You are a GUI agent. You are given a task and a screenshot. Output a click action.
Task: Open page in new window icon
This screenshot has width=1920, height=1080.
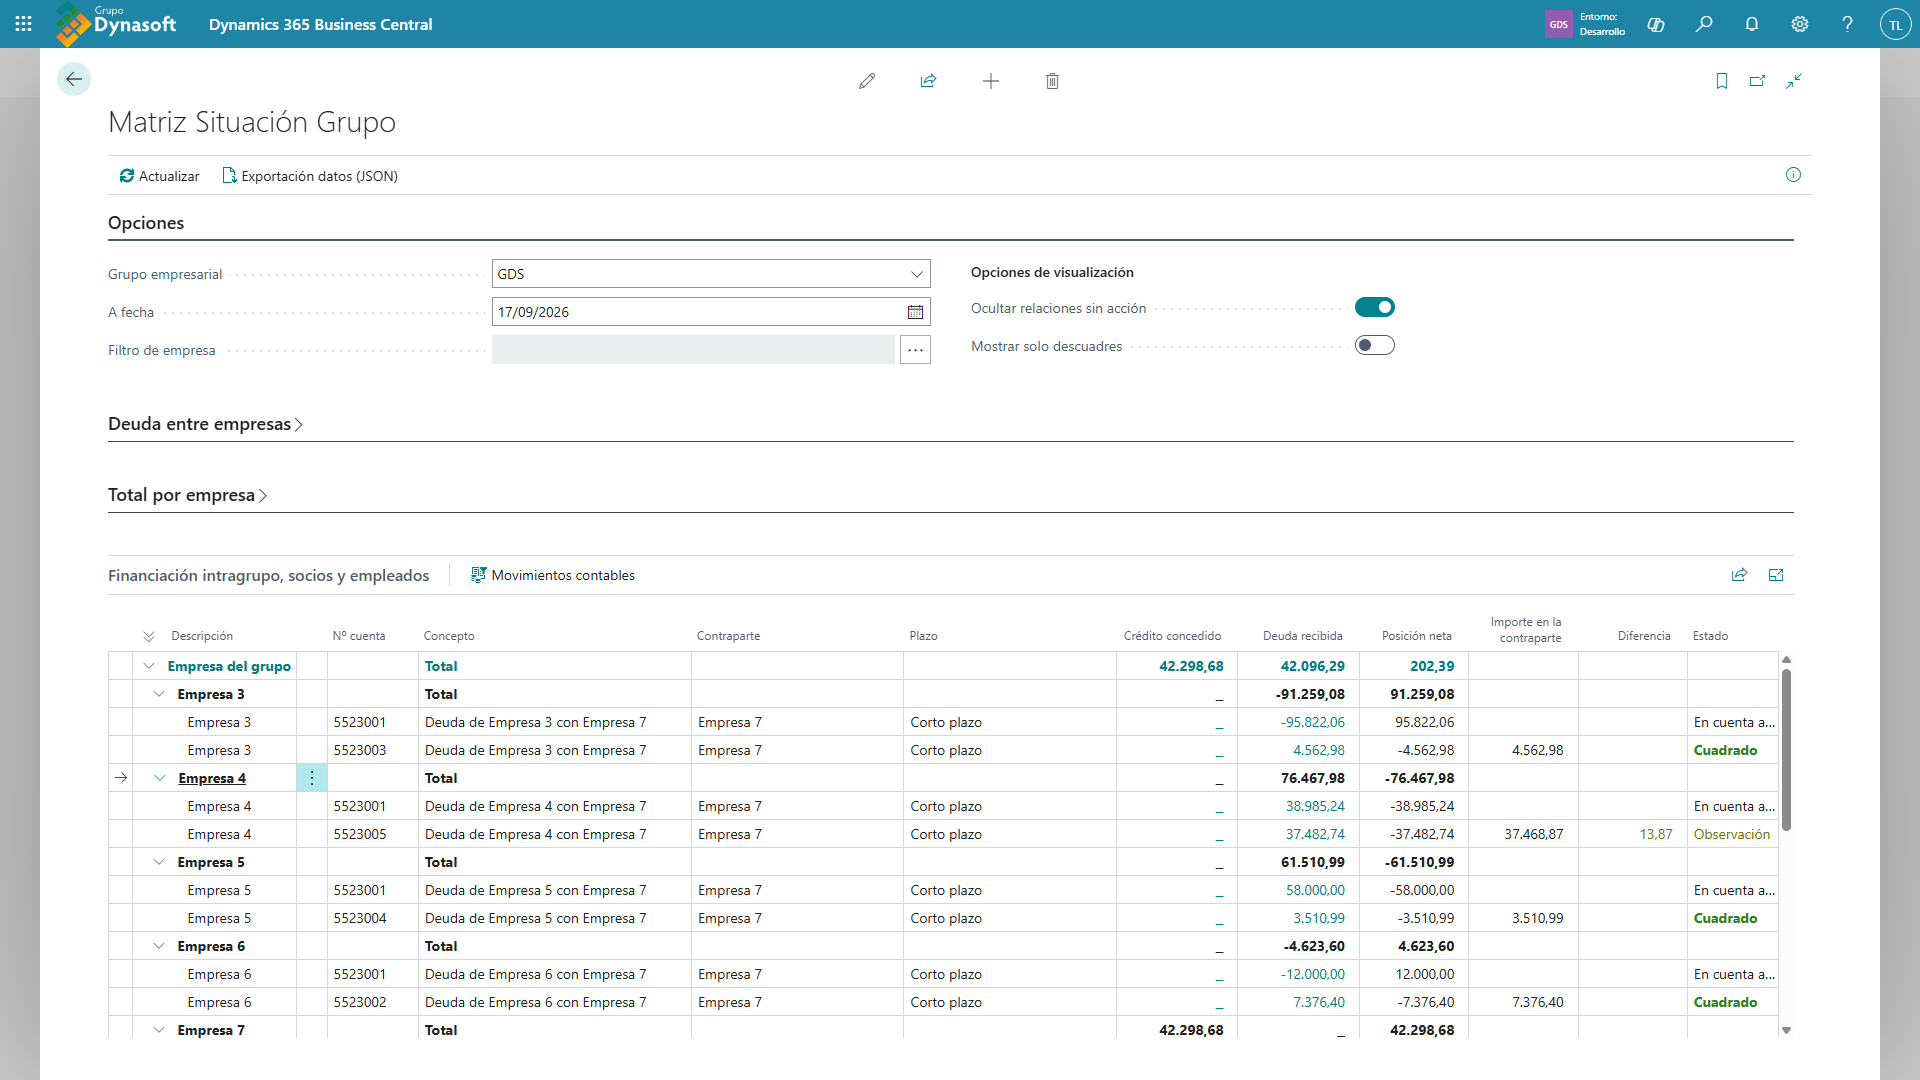[x=1758, y=81]
